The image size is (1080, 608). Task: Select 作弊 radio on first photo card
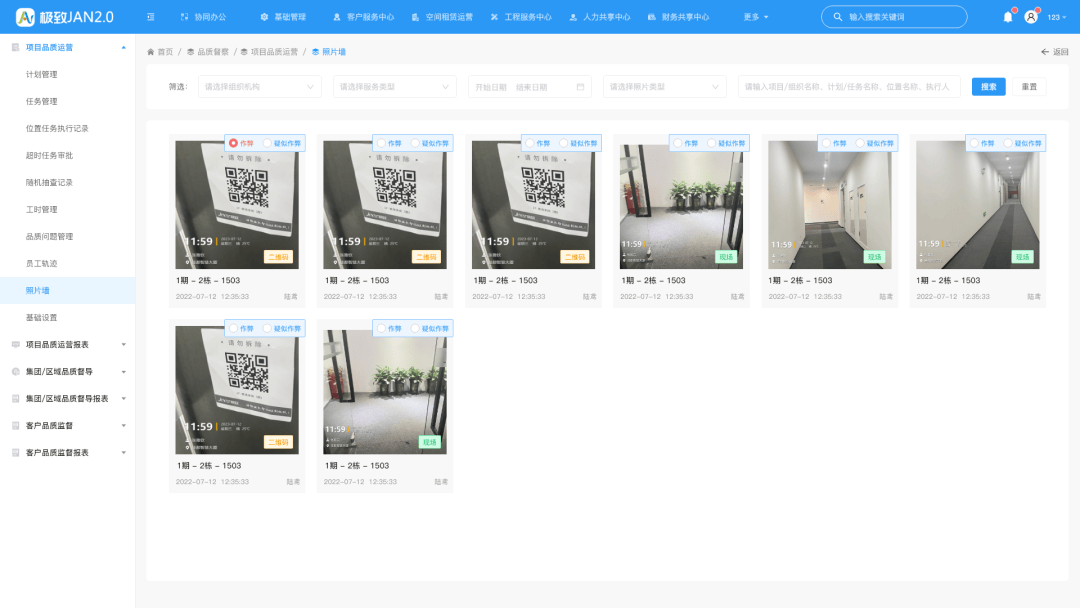pyautogui.click(x=233, y=143)
